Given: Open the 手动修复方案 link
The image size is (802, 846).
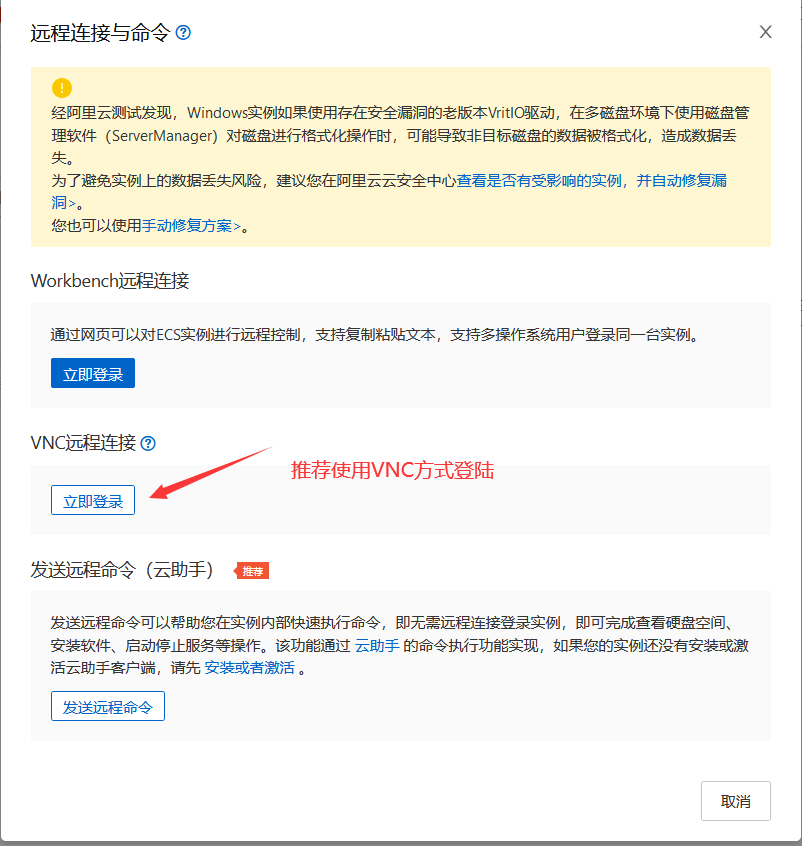Looking at the screenshot, I should coord(191,226).
